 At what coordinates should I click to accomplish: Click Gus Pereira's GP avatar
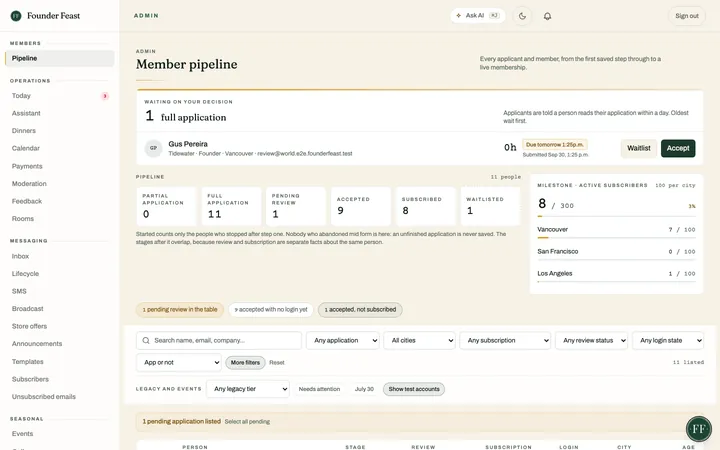point(153,148)
